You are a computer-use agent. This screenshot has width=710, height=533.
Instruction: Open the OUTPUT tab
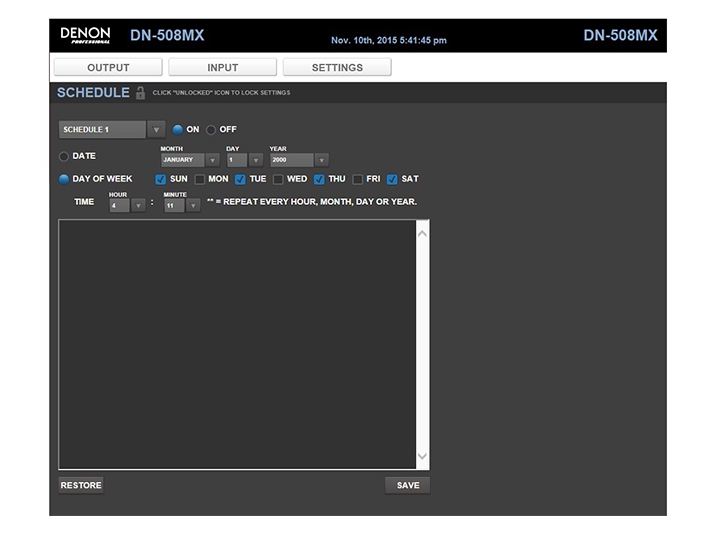click(108, 67)
